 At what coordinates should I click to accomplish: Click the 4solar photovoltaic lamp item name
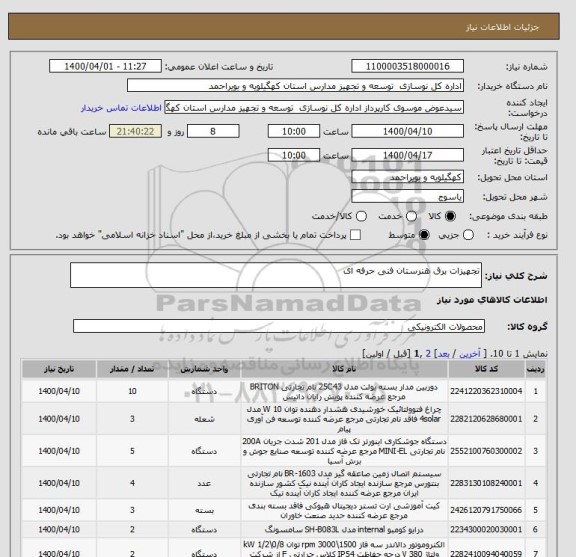point(344,419)
